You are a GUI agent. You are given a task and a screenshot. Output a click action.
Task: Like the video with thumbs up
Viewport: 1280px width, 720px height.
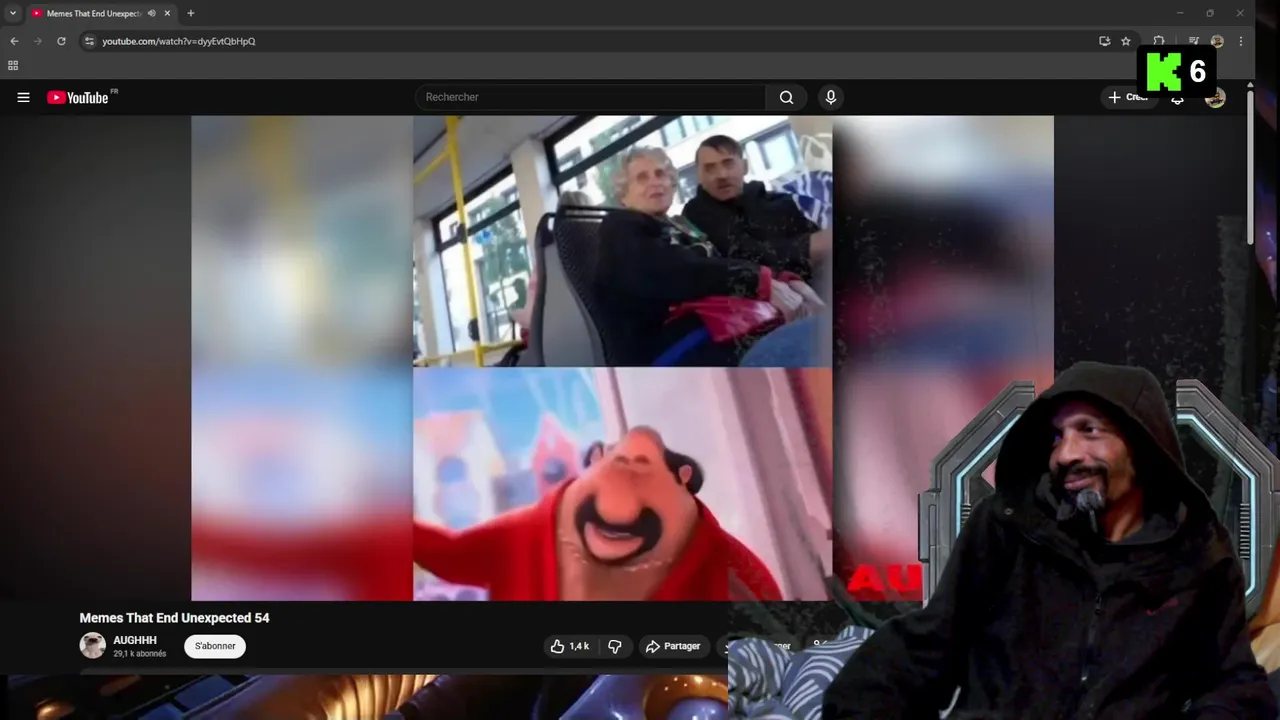pyautogui.click(x=570, y=646)
